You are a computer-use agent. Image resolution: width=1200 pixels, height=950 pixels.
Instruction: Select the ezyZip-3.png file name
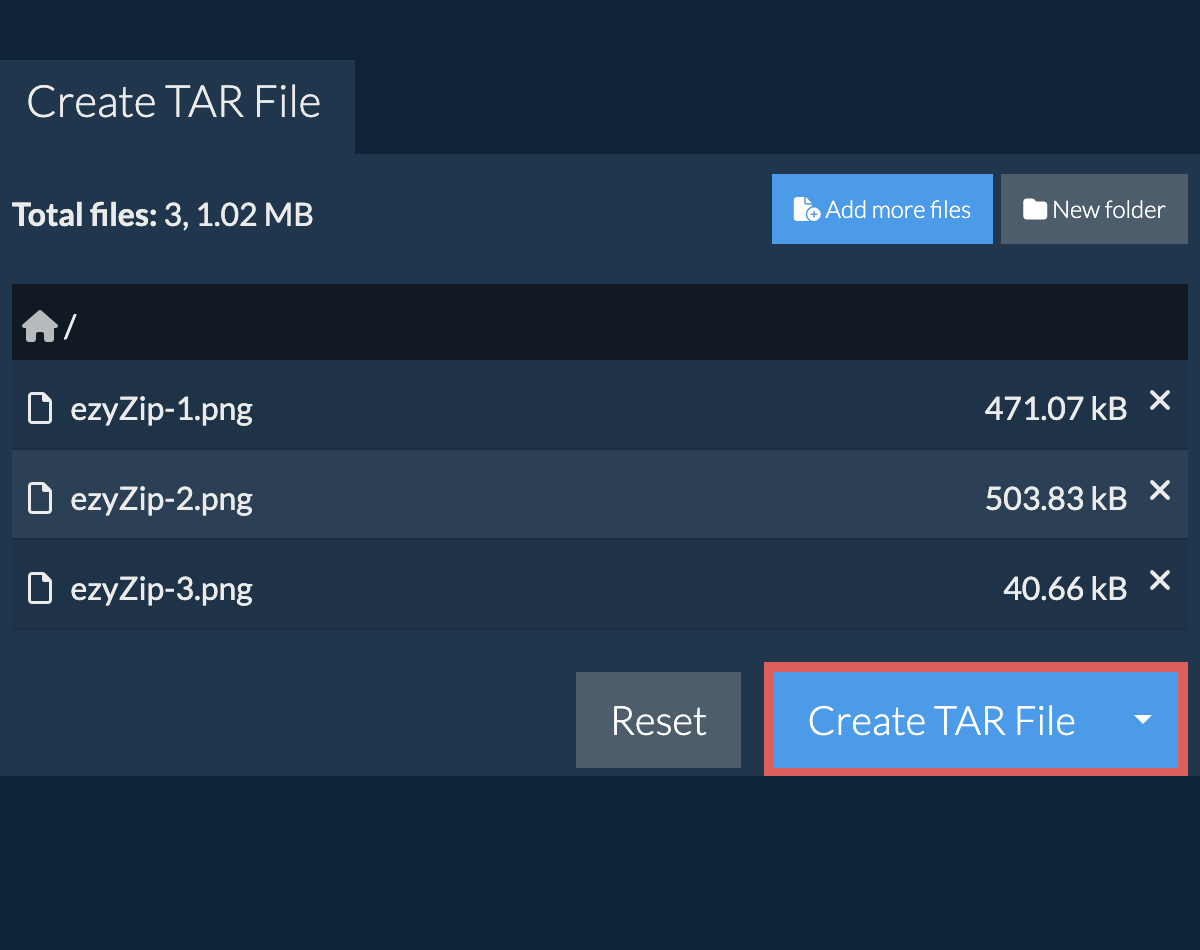(161, 588)
